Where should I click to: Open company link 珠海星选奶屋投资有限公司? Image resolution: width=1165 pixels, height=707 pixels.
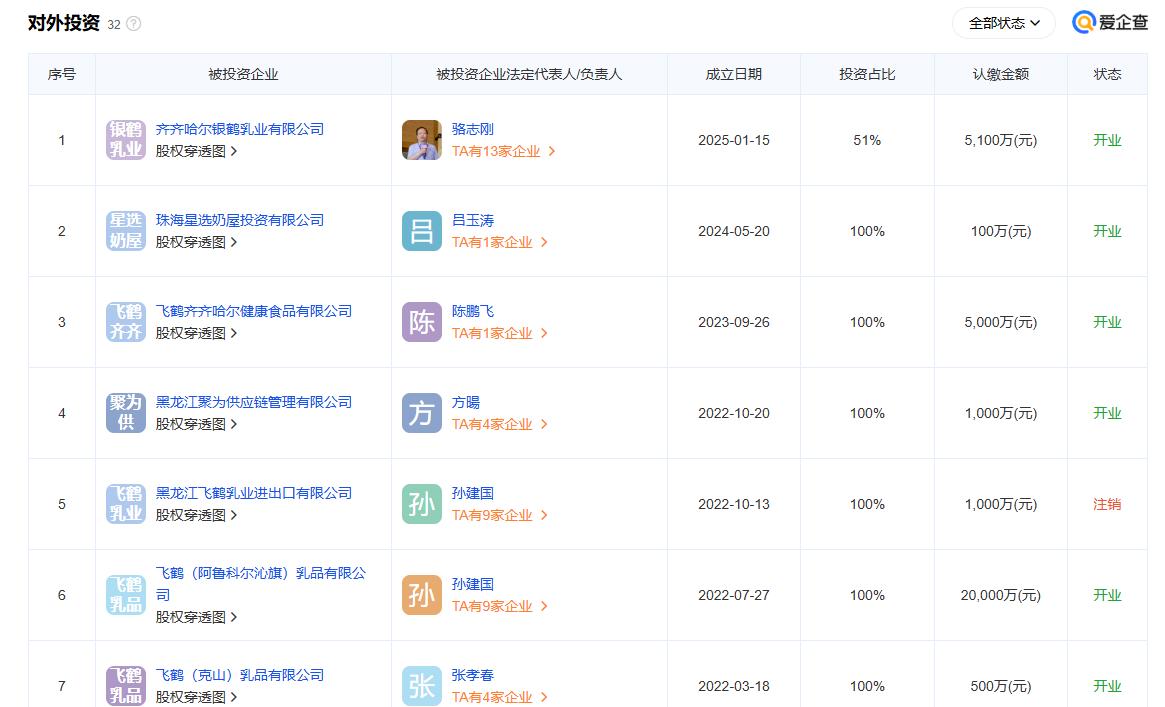240,220
